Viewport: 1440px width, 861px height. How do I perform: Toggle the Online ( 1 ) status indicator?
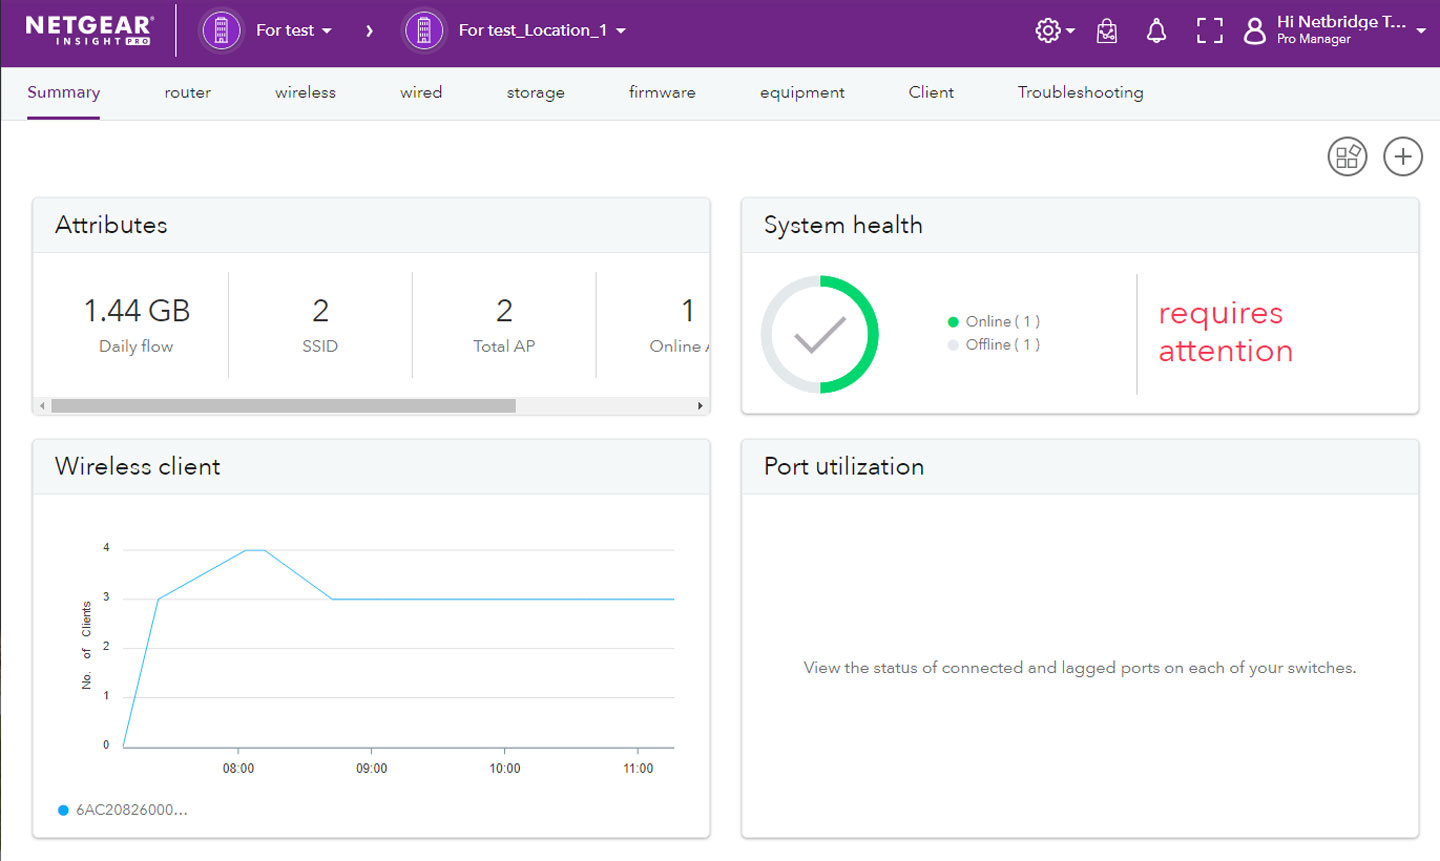point(993,321)
